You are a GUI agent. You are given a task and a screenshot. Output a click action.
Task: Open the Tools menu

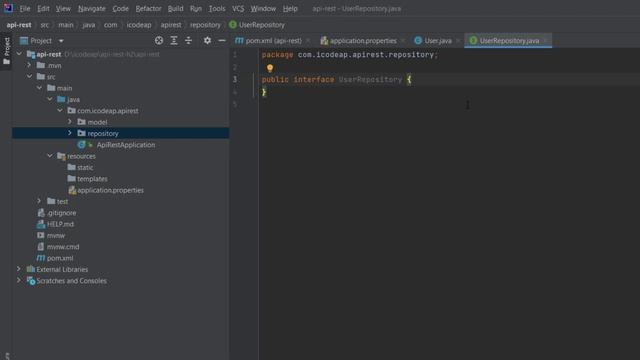click(x=217, y=9)
